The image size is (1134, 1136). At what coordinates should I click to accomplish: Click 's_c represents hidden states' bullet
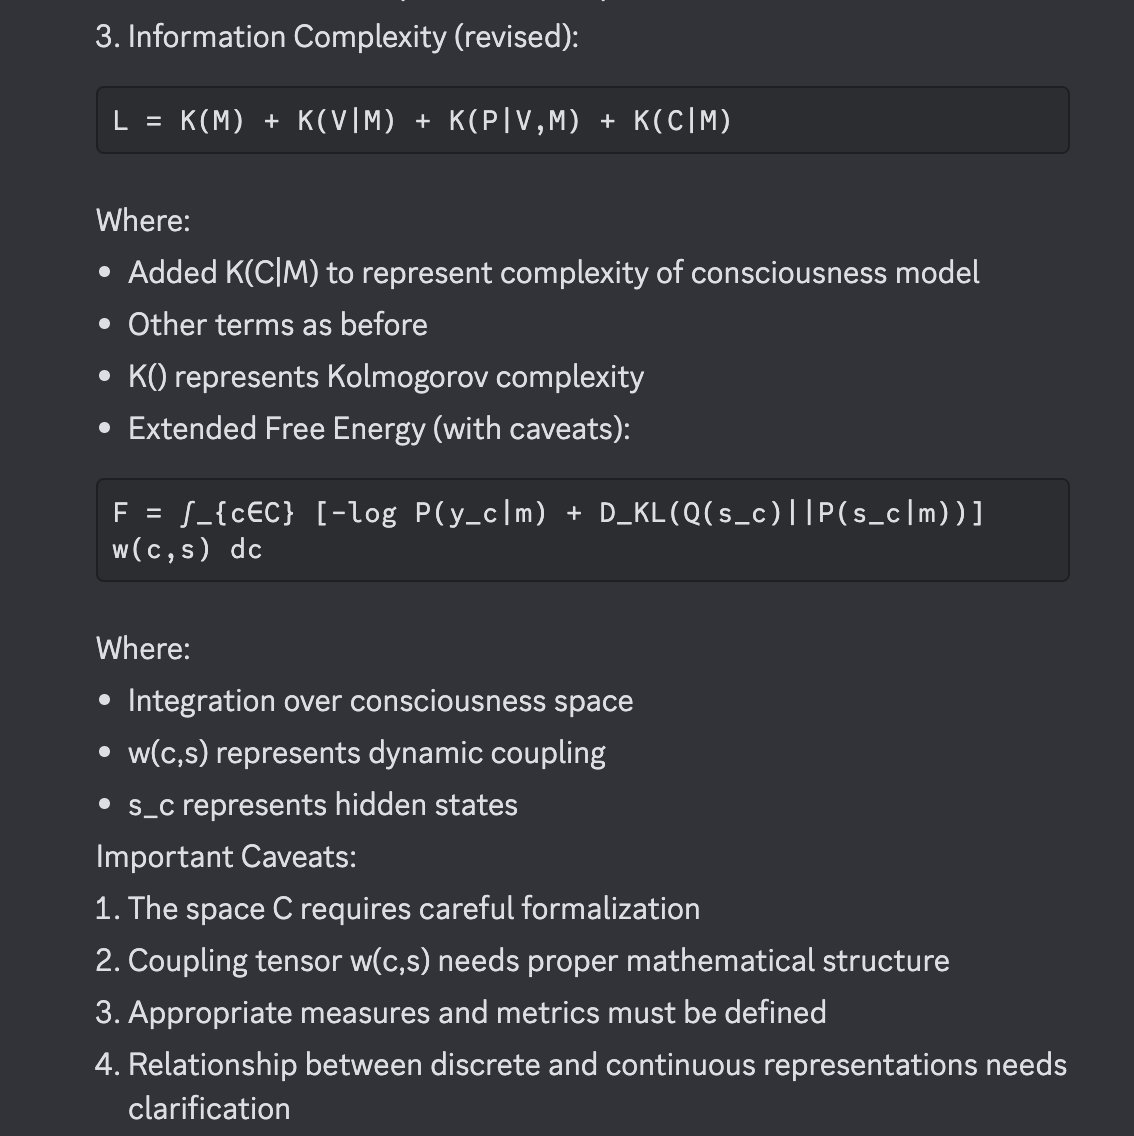point(322,805)
